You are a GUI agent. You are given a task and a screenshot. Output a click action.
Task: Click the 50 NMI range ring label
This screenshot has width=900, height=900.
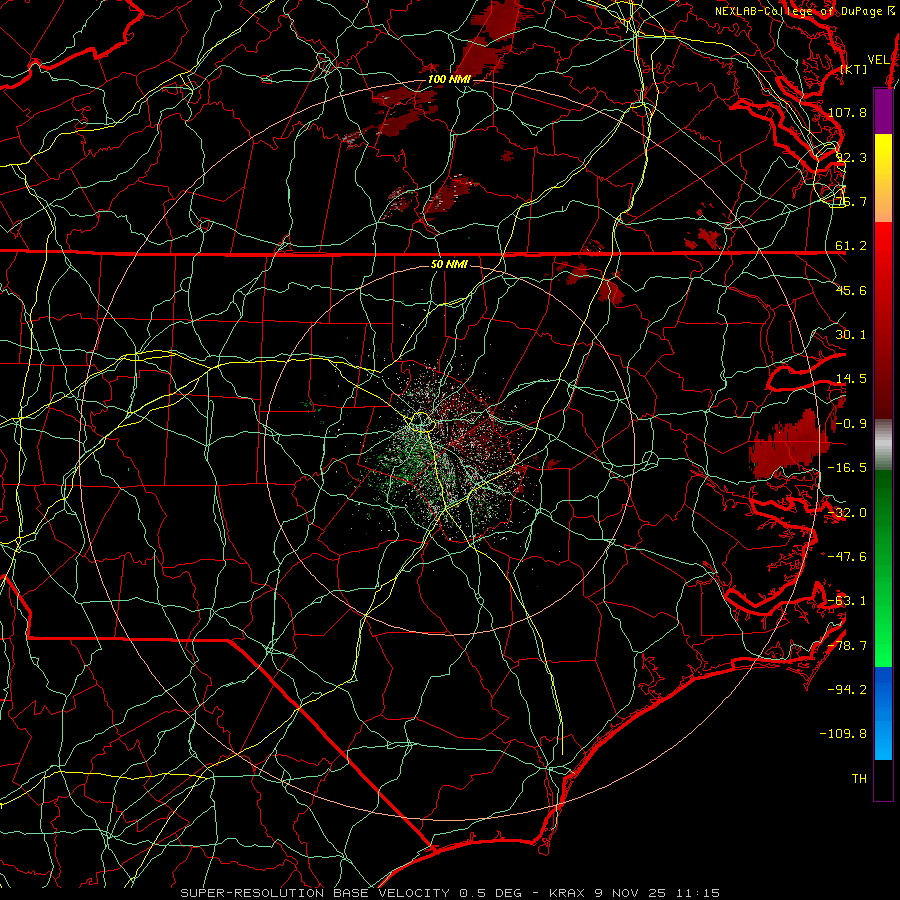point(449,265)
